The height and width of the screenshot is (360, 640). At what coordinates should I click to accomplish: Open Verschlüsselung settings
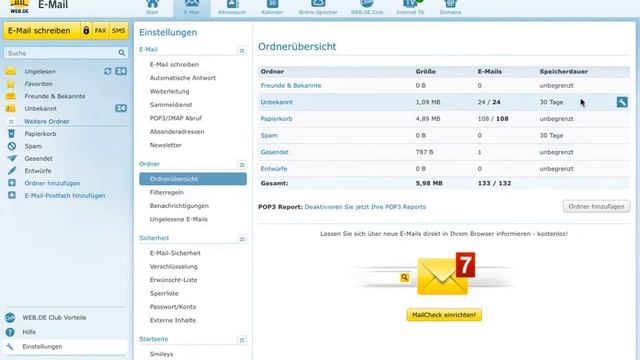[x=173, y=267]
